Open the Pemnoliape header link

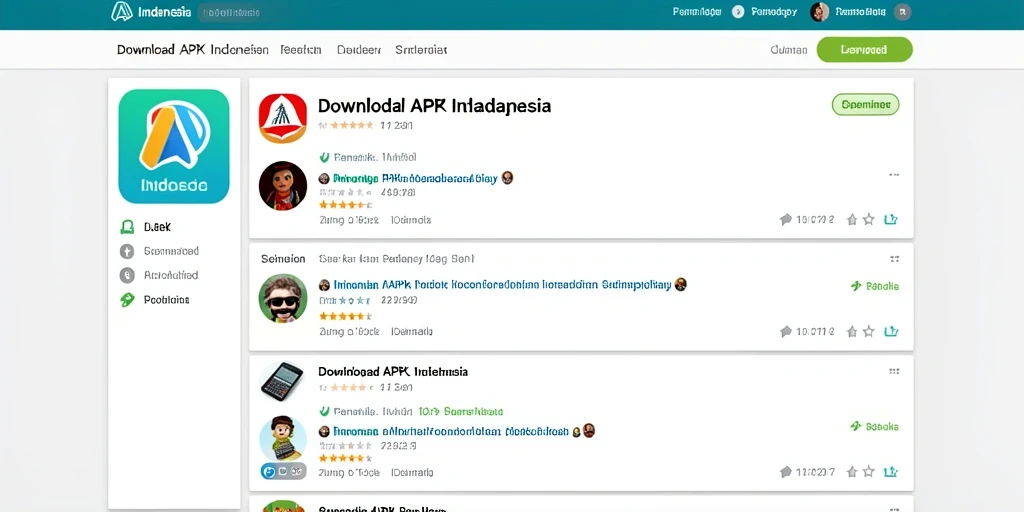[x=697, y=12]
